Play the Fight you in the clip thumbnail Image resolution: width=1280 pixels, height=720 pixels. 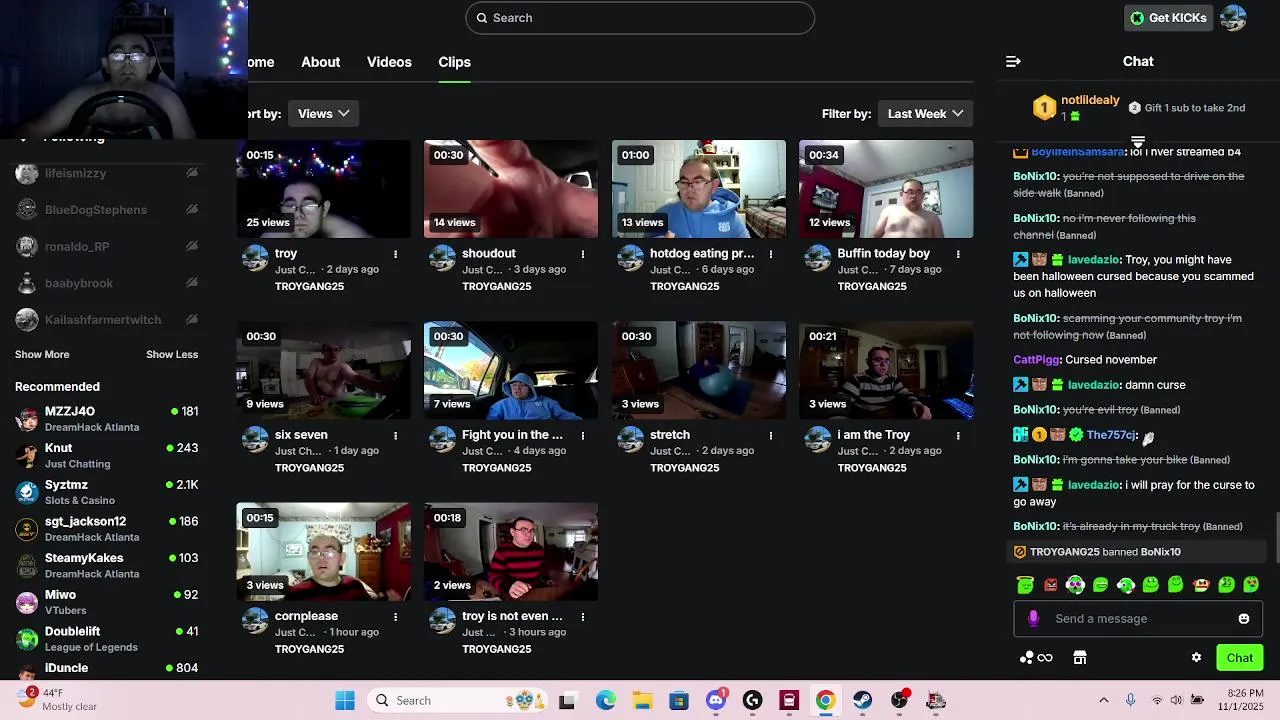[511, 370]
